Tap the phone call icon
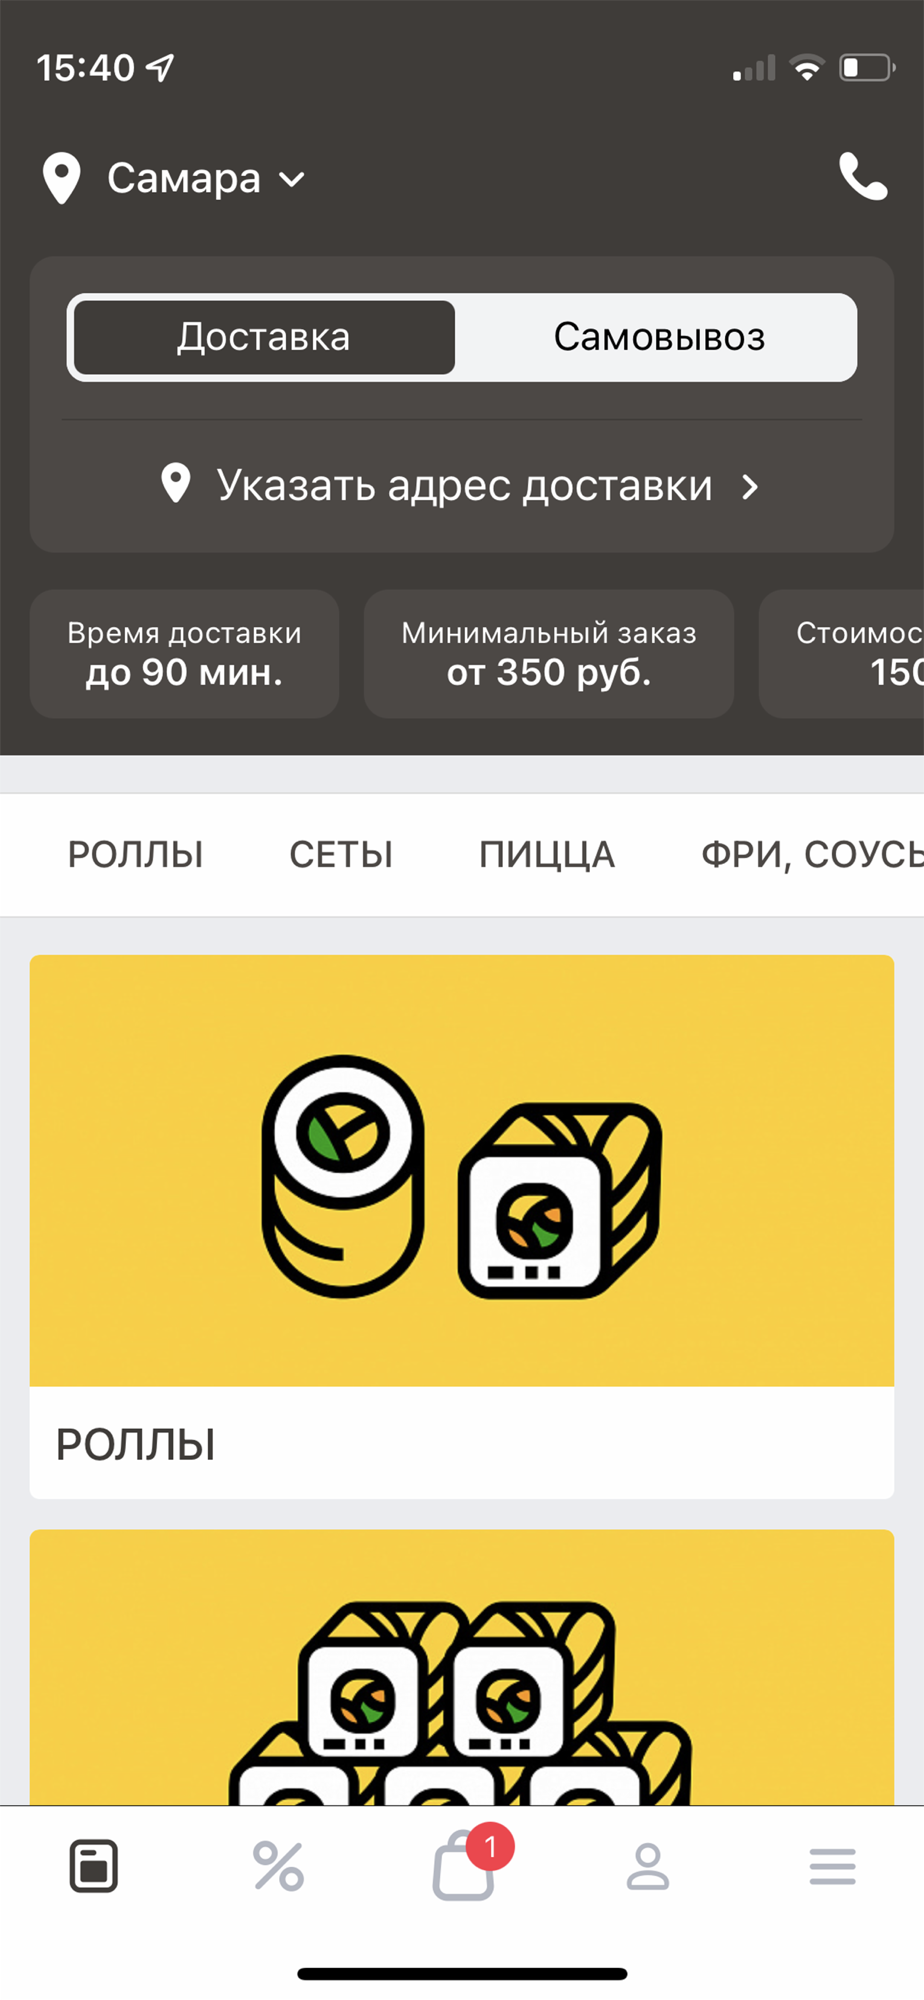924x2000 pixels. pyautogui.click(x=863, y=177)
